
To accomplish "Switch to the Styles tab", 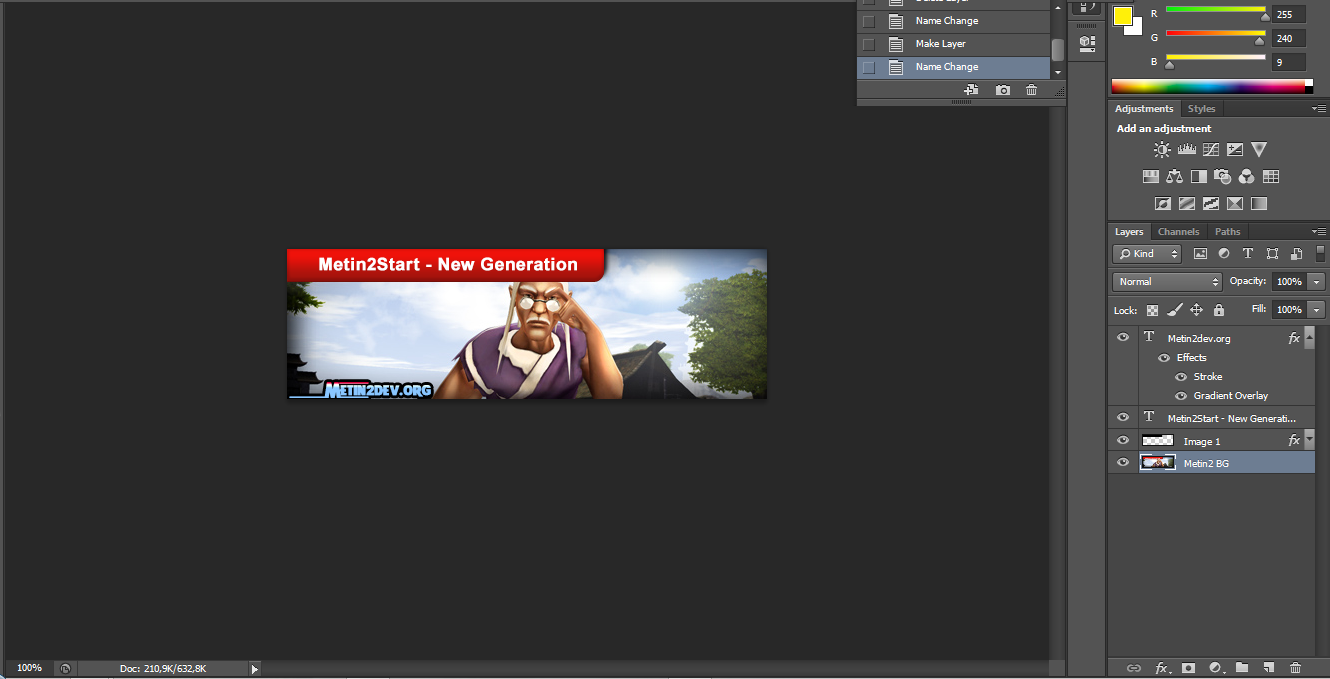I will [x=1201, y=109].
